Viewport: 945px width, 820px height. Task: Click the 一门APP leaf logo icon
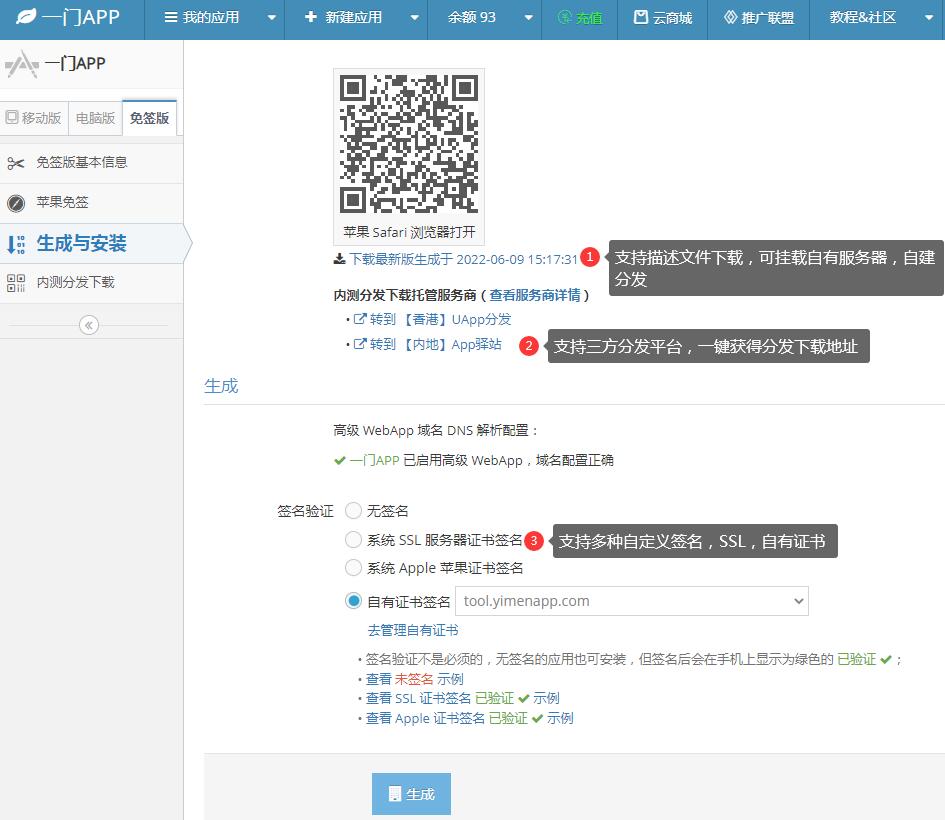(26, 17)
